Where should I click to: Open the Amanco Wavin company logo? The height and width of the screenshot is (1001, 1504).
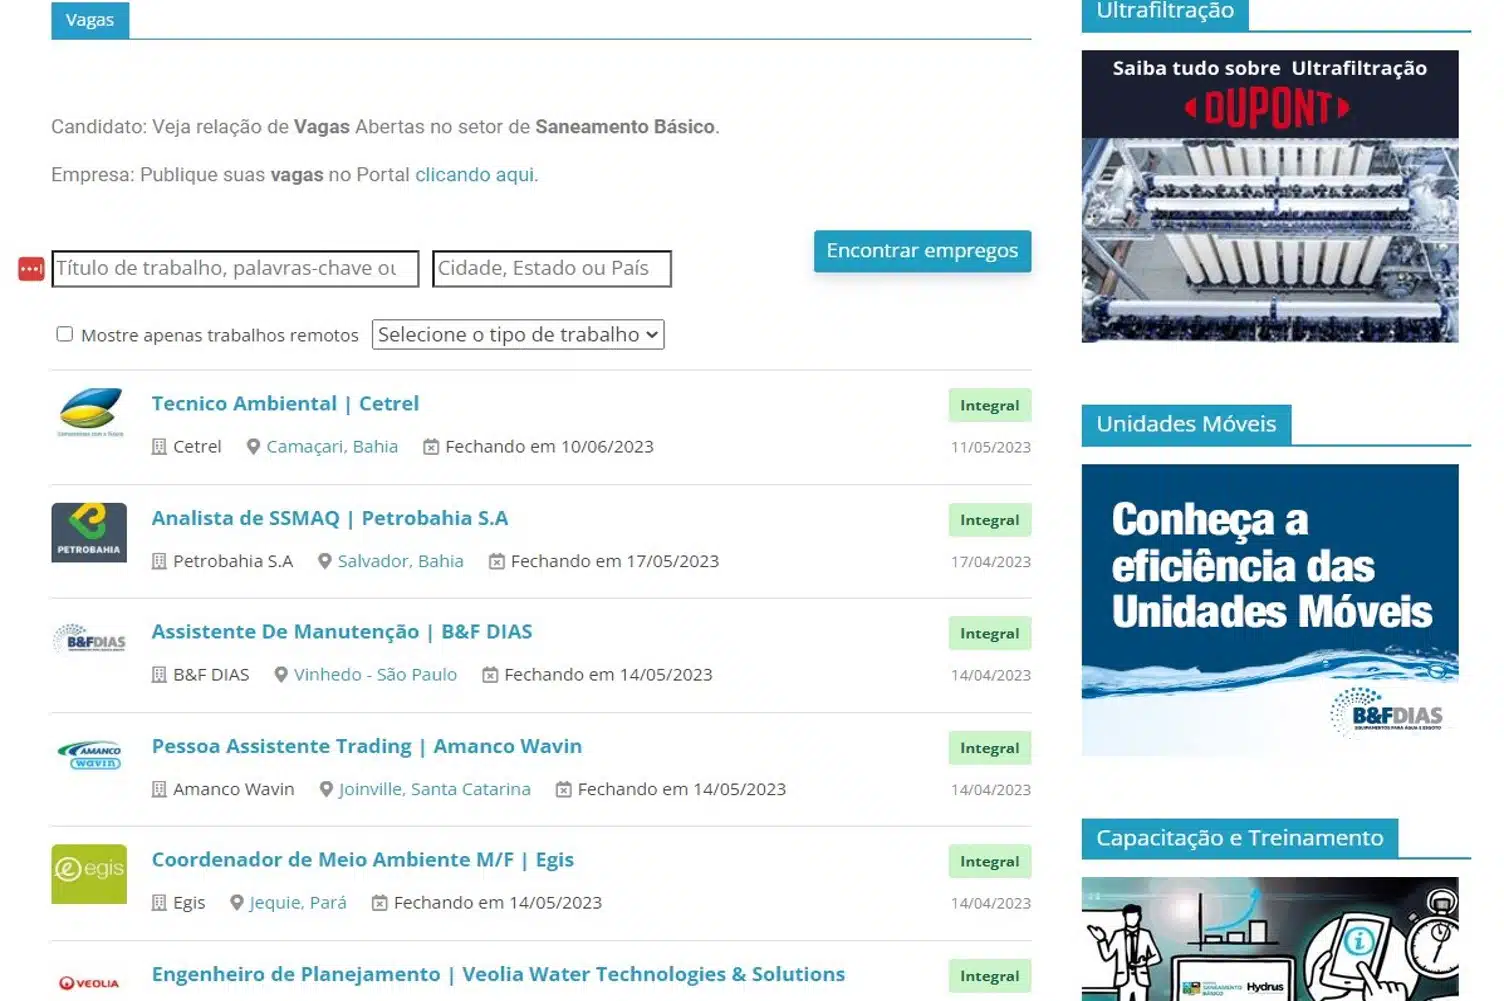coord(90,756)
